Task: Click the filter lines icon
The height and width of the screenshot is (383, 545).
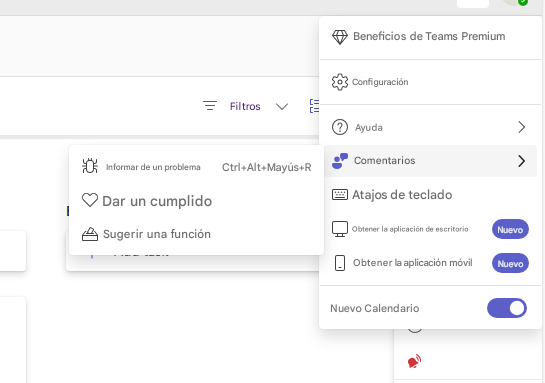Action: tap(210, 106)
